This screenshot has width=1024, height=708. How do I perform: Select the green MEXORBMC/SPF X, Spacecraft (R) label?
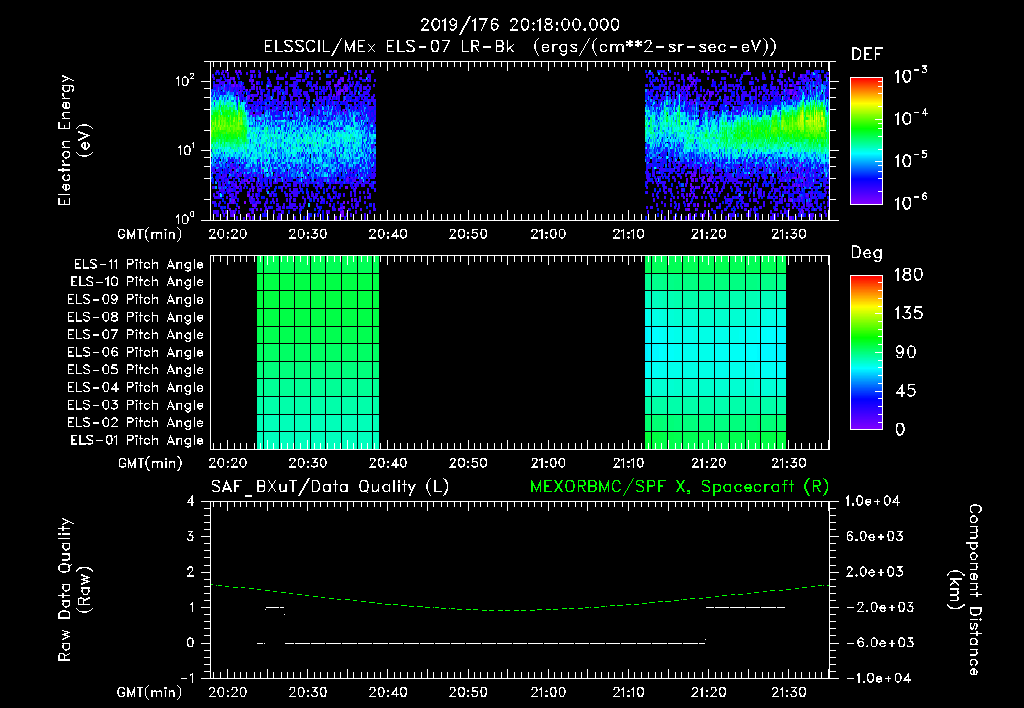click(x=679, y=487)
